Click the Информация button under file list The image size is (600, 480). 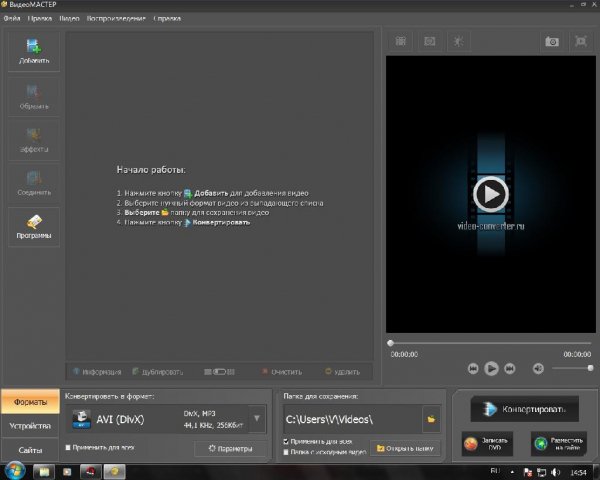[x=97, y=372]
